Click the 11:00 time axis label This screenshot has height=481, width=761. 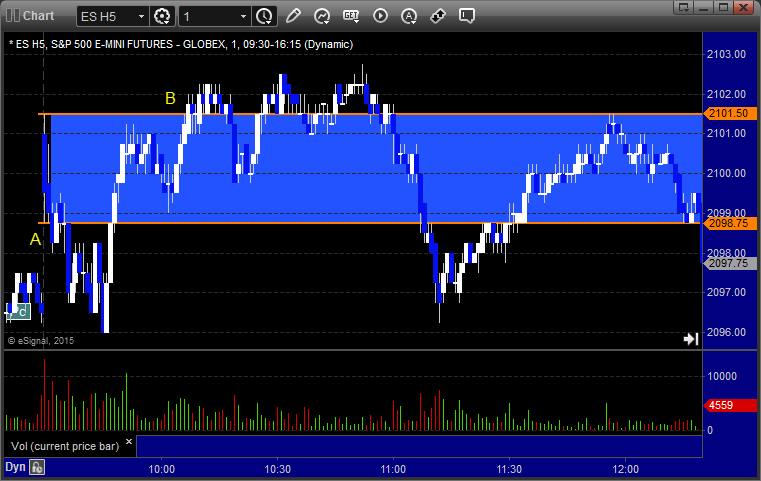click(x=393, y=469)
